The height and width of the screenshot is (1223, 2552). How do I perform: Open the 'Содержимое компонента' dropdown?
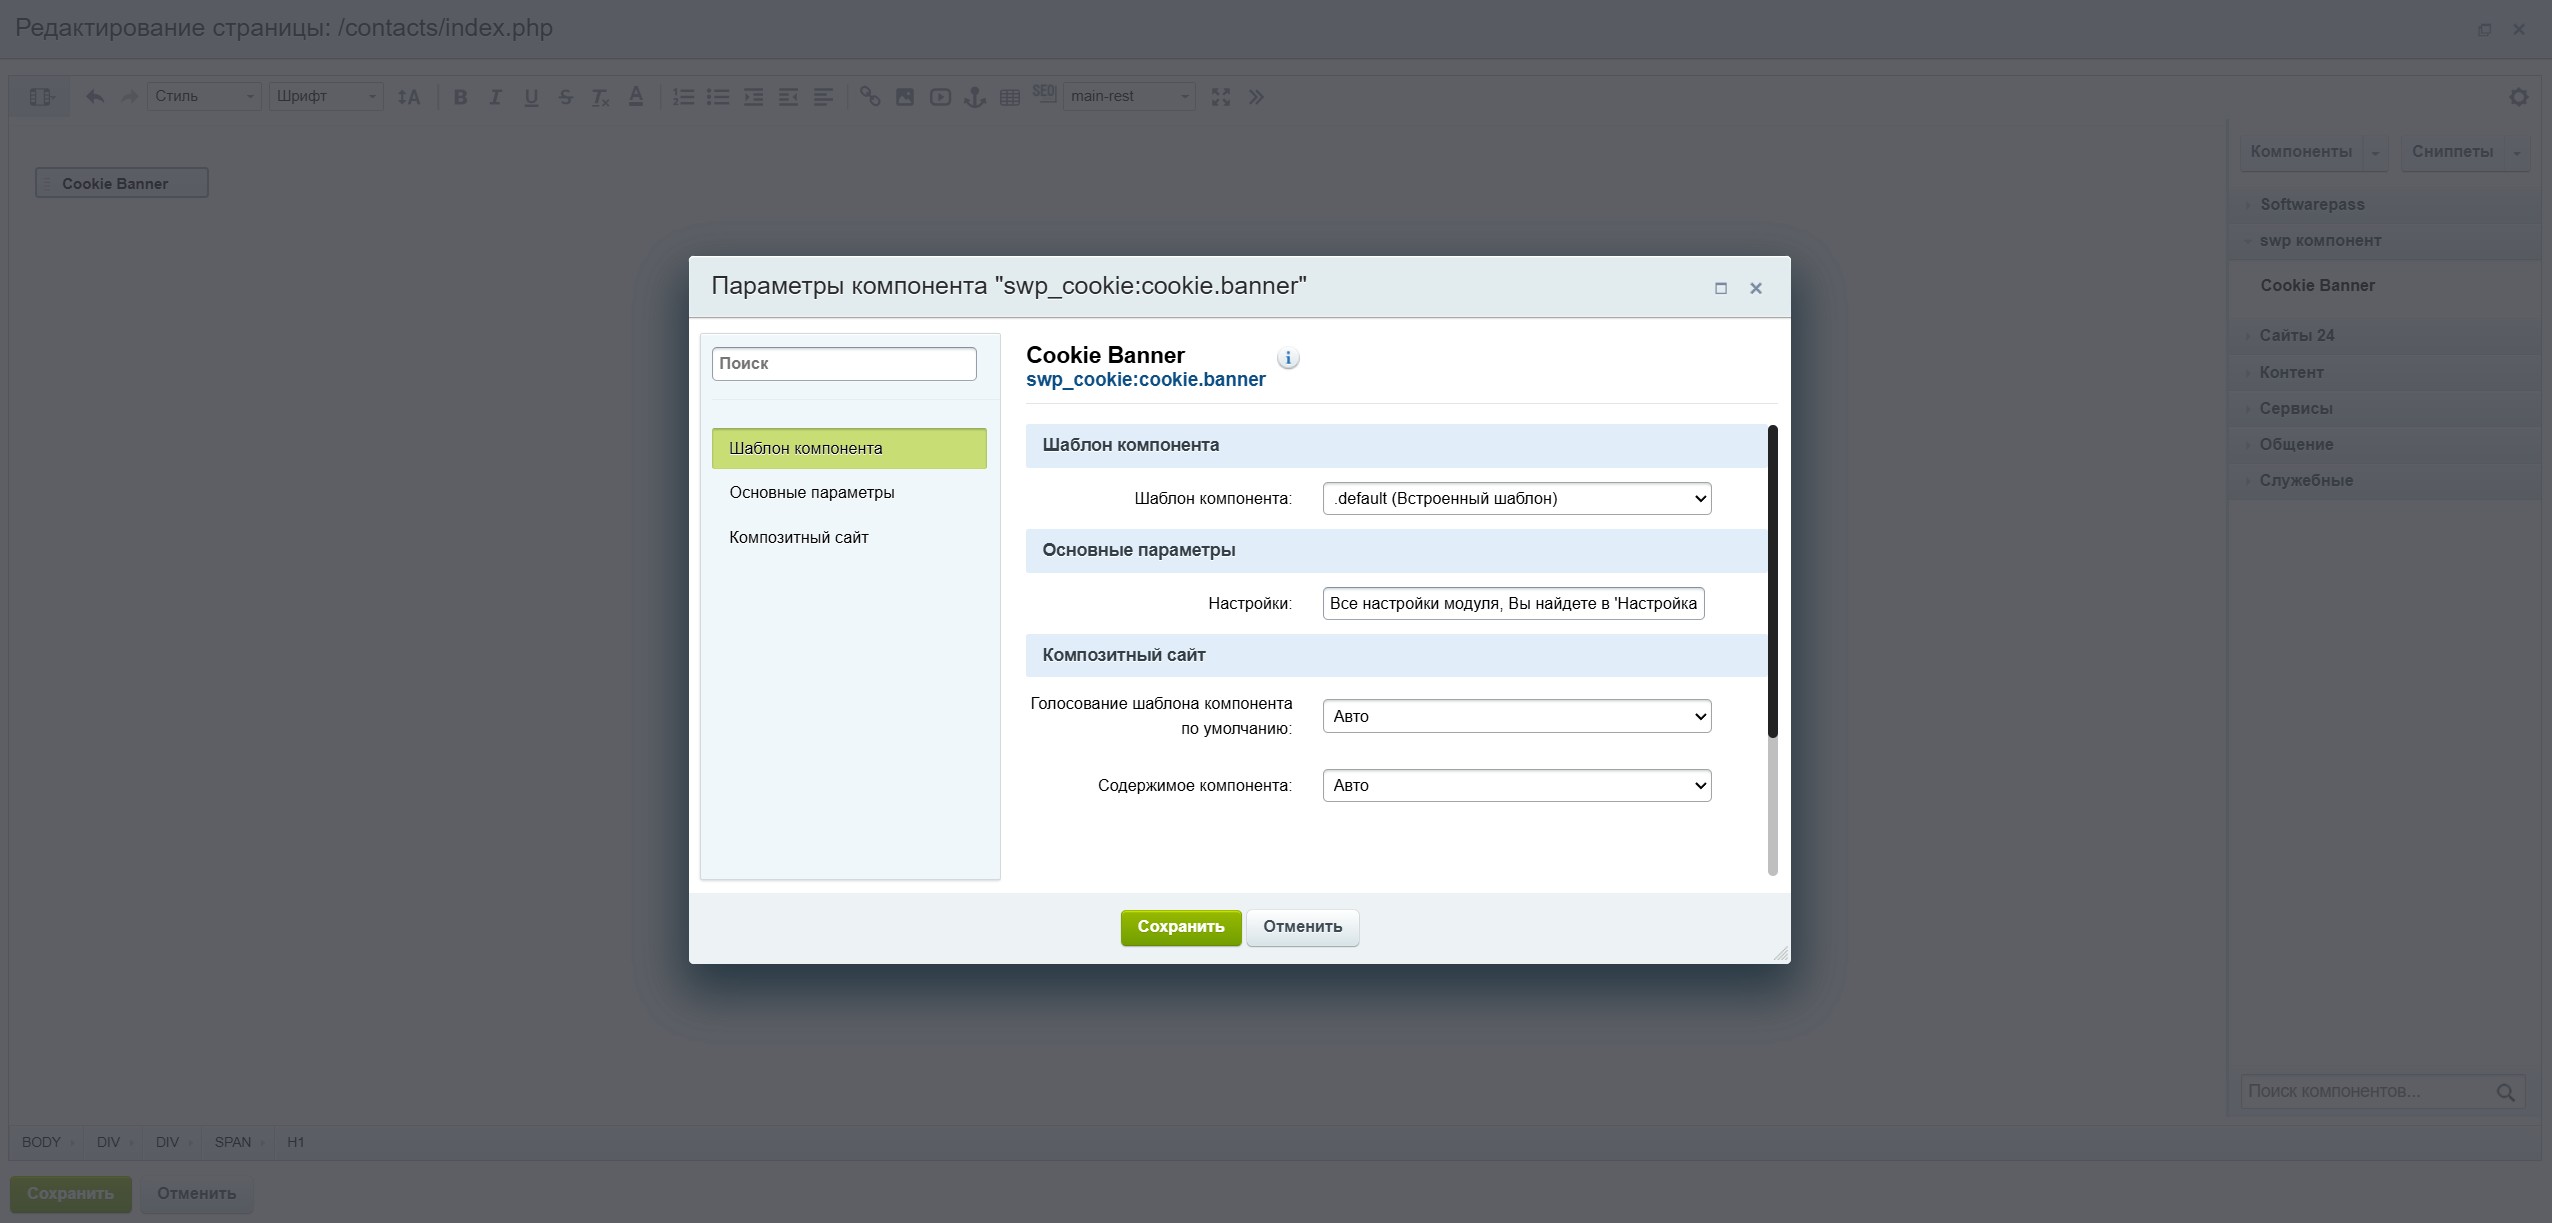click(1516, 785)
